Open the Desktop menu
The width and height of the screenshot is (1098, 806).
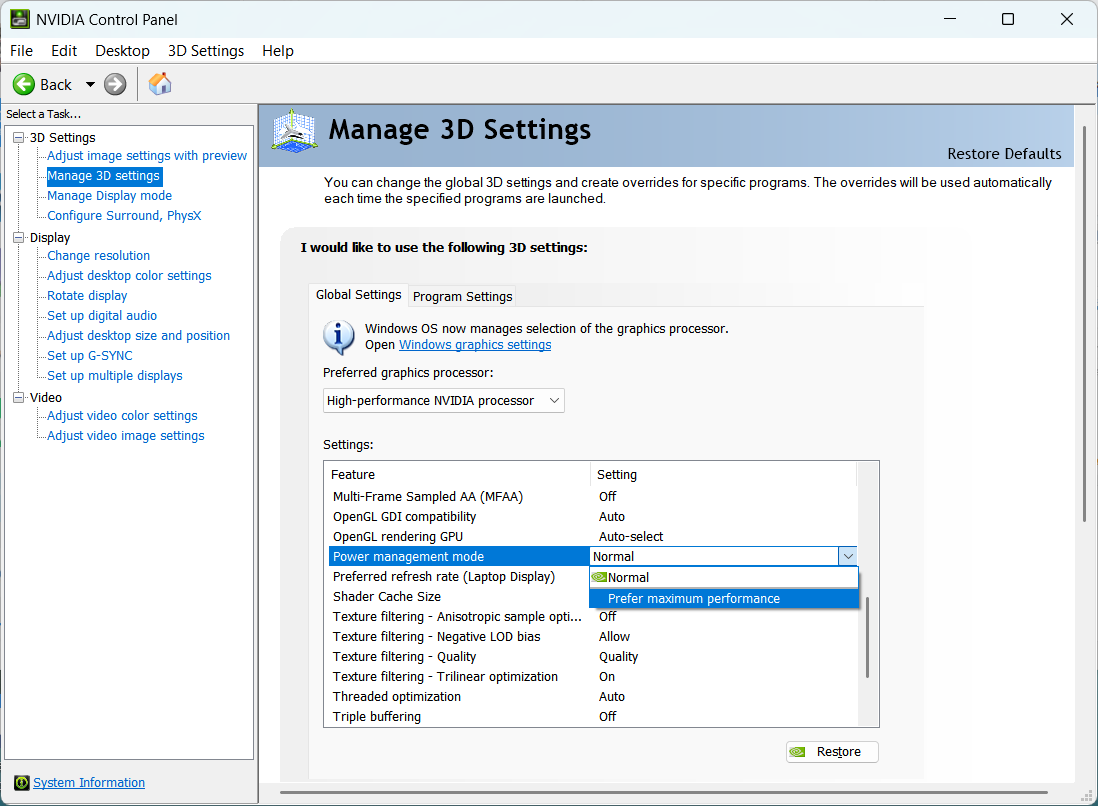pyautogui.click(x=122, y=50)
